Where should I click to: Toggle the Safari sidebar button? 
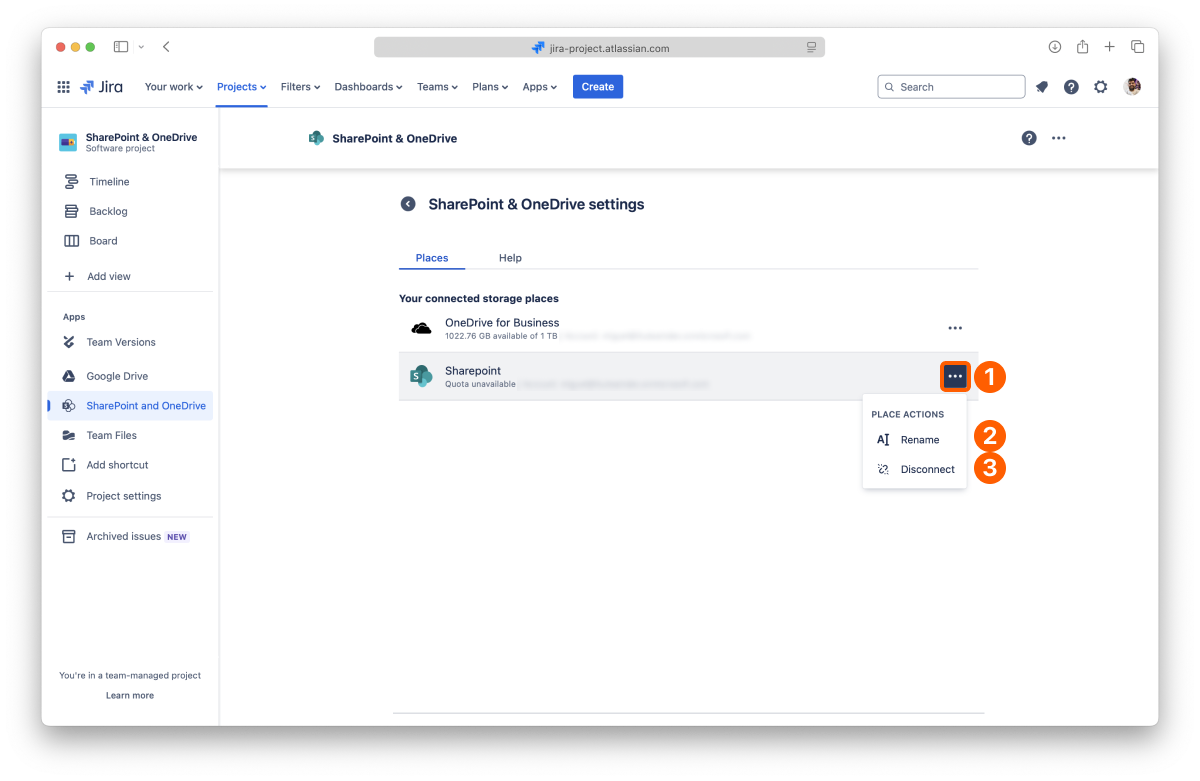[121, 47]
